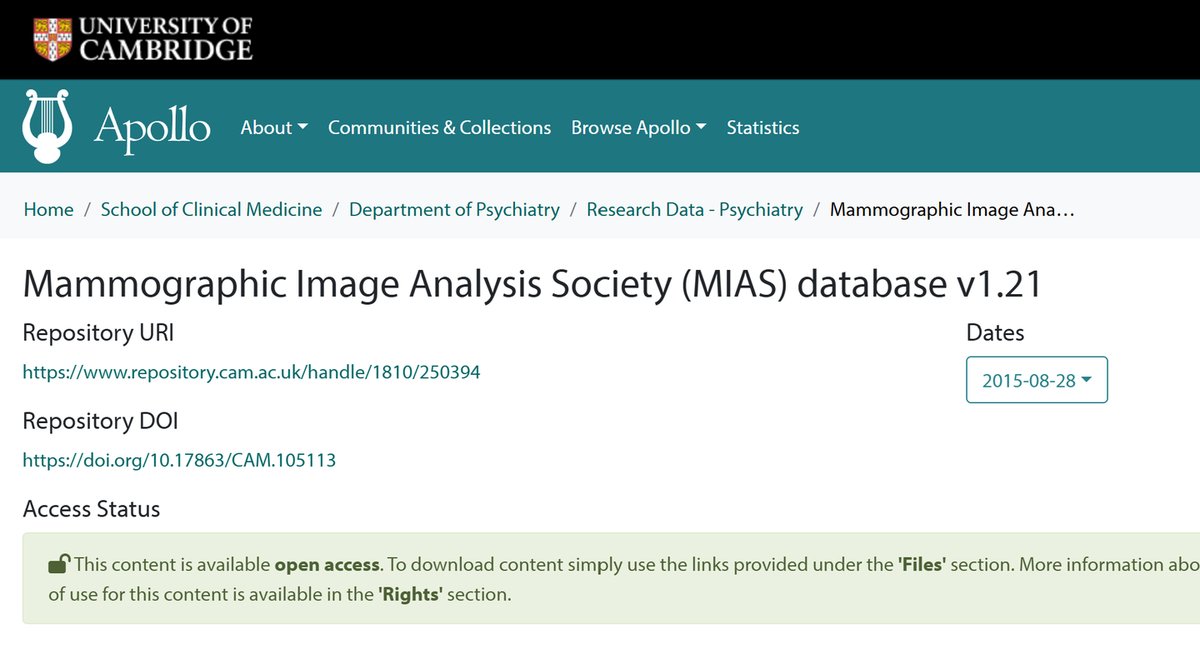Image resolution: width=1200 pixels, height=654 pixels.
Task: Click the green open access notice box
Action: pyautogui.click(x=611, y=578)
